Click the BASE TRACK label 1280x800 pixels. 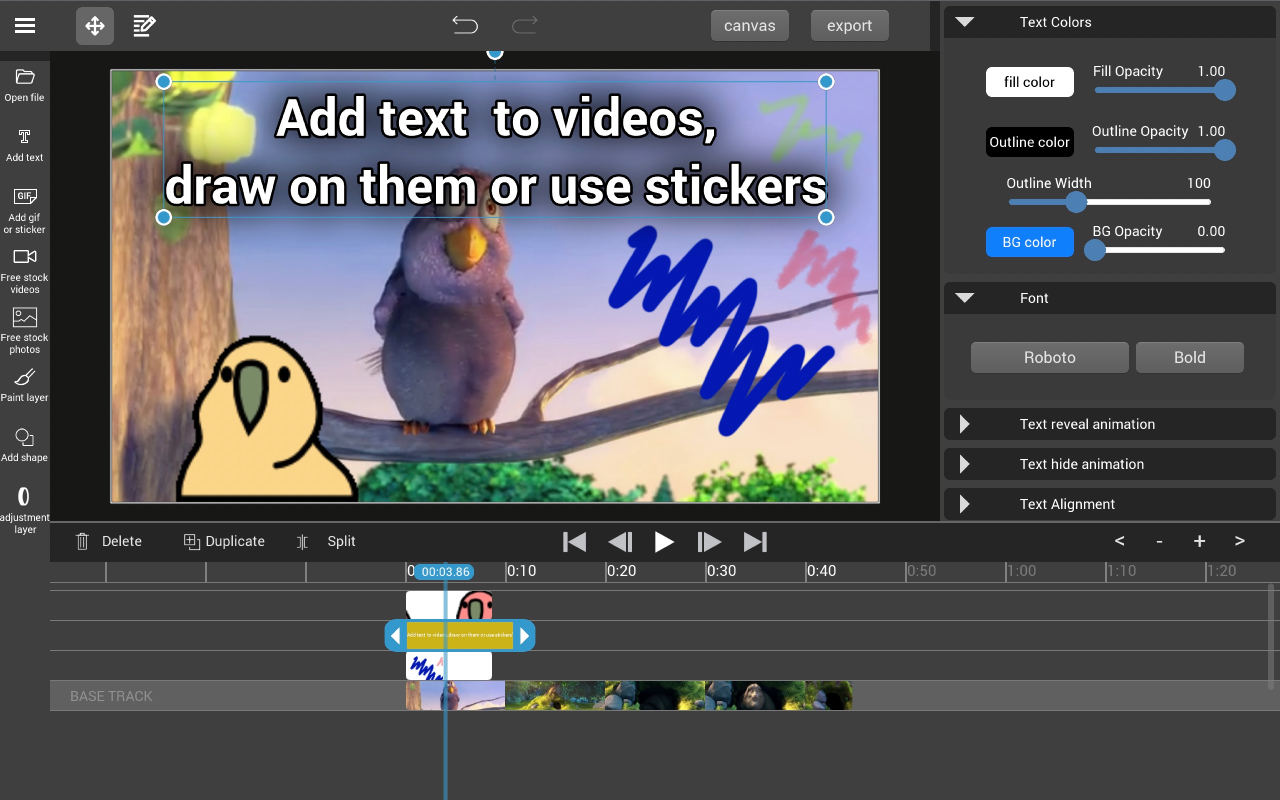[111, 696]
